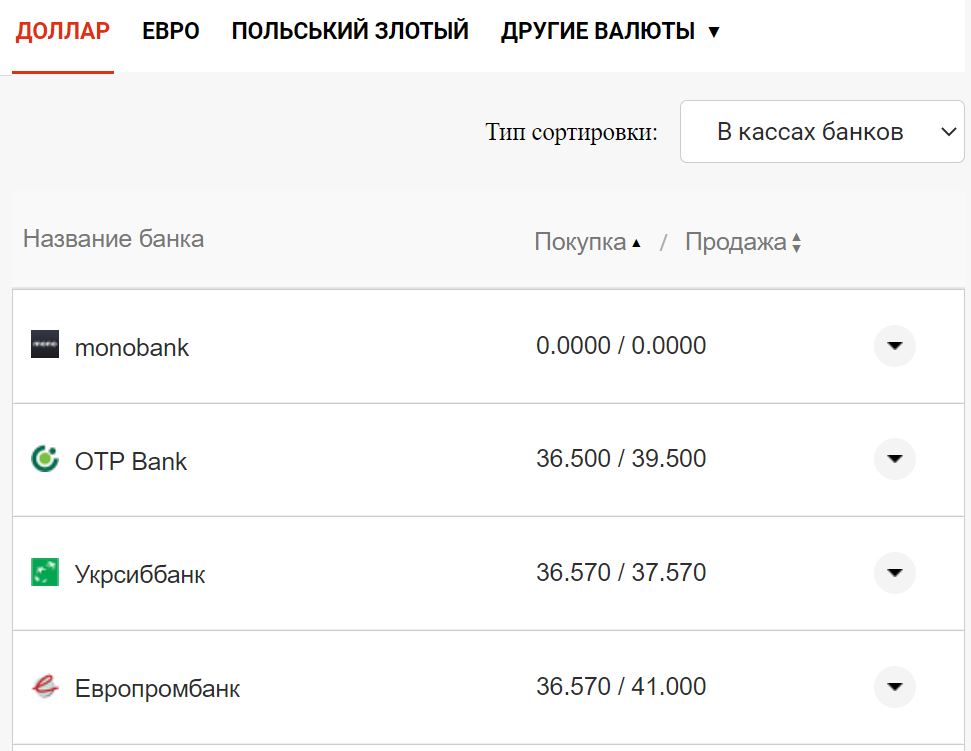
Task: Click the Укрсиббанк logo icon
Action: 46,574
